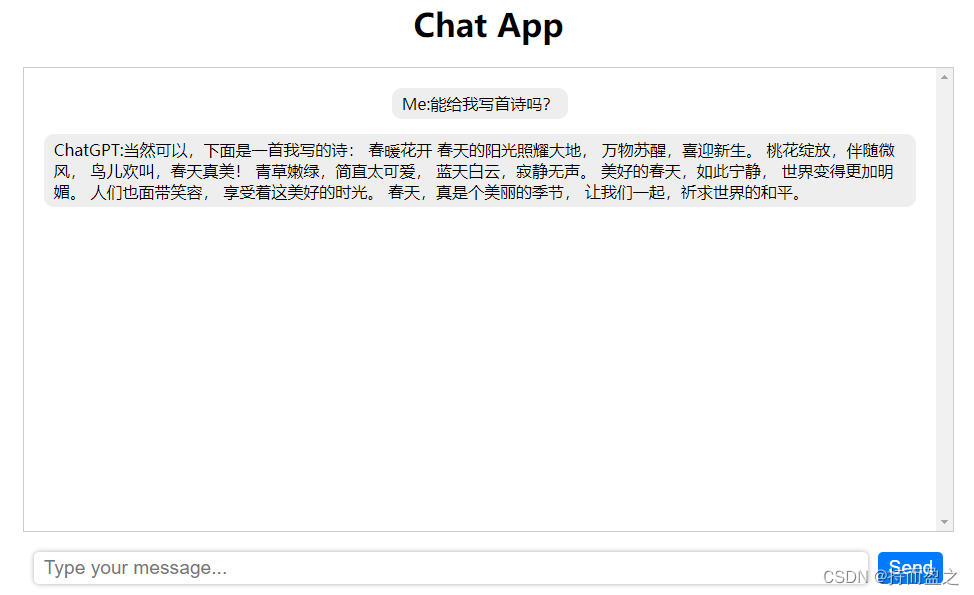
Task: Click the blue Send button
Action: (909, 568)
